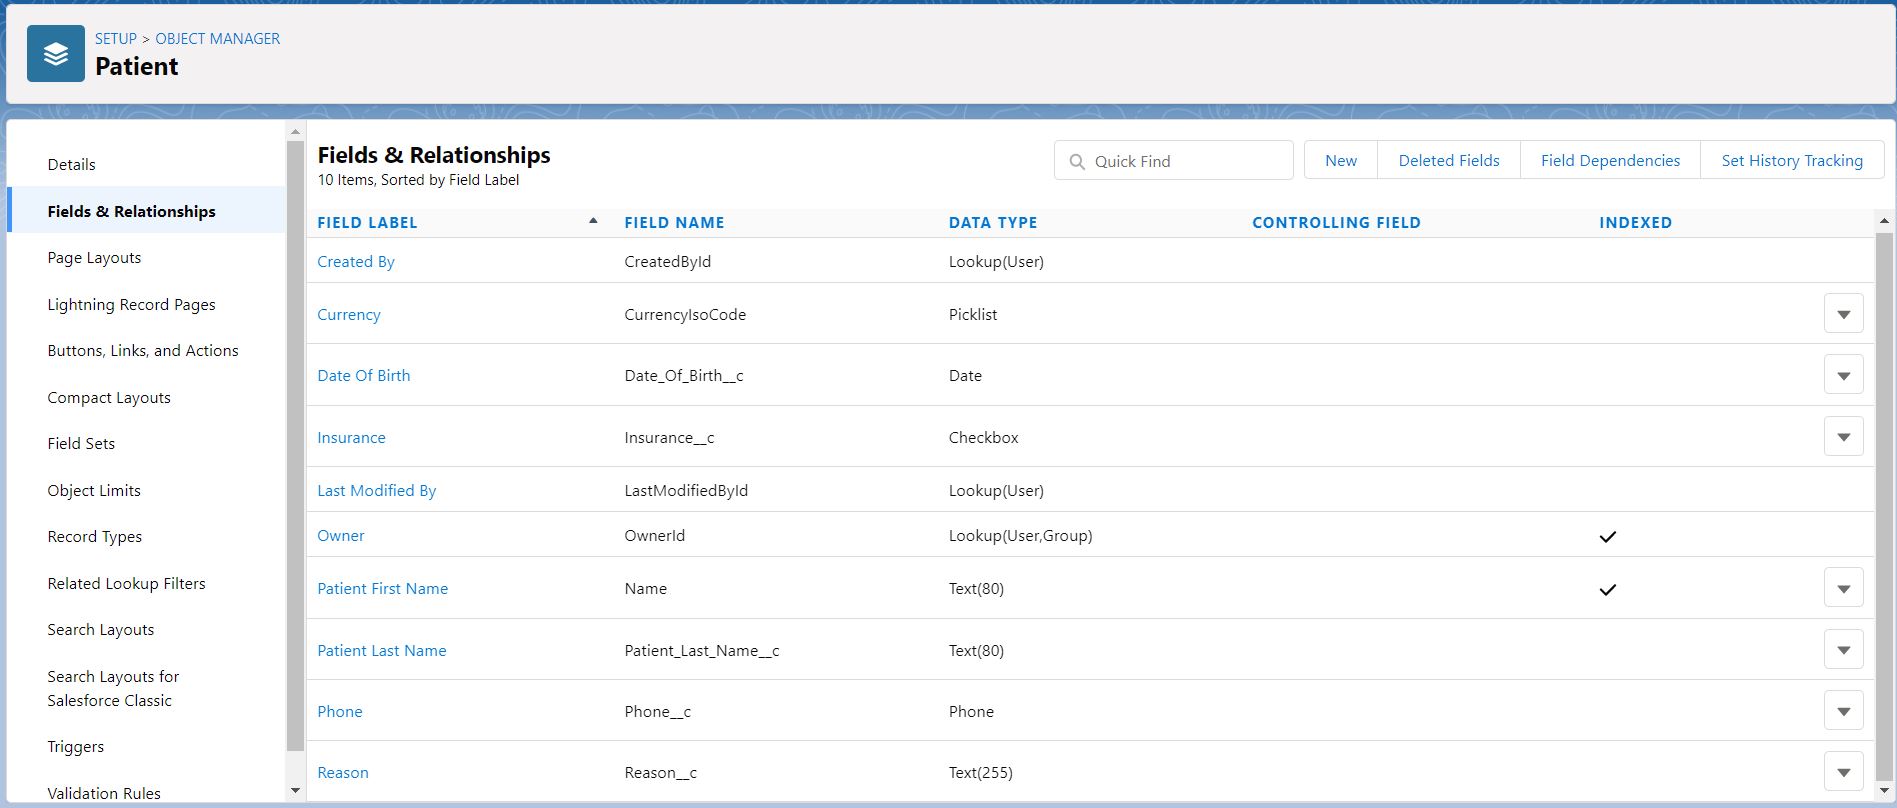1897x808 pixels.
Task: Select Validation Rules in sidebar
Action: pos(104,793)
